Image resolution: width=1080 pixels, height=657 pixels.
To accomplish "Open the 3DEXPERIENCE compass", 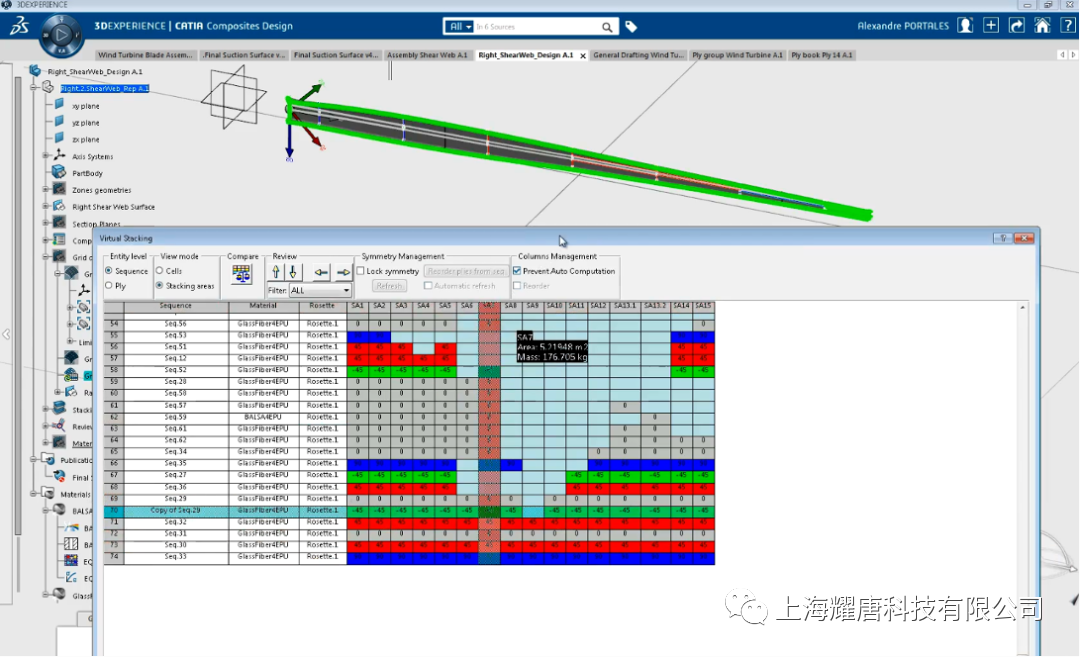I will [61, 34].
